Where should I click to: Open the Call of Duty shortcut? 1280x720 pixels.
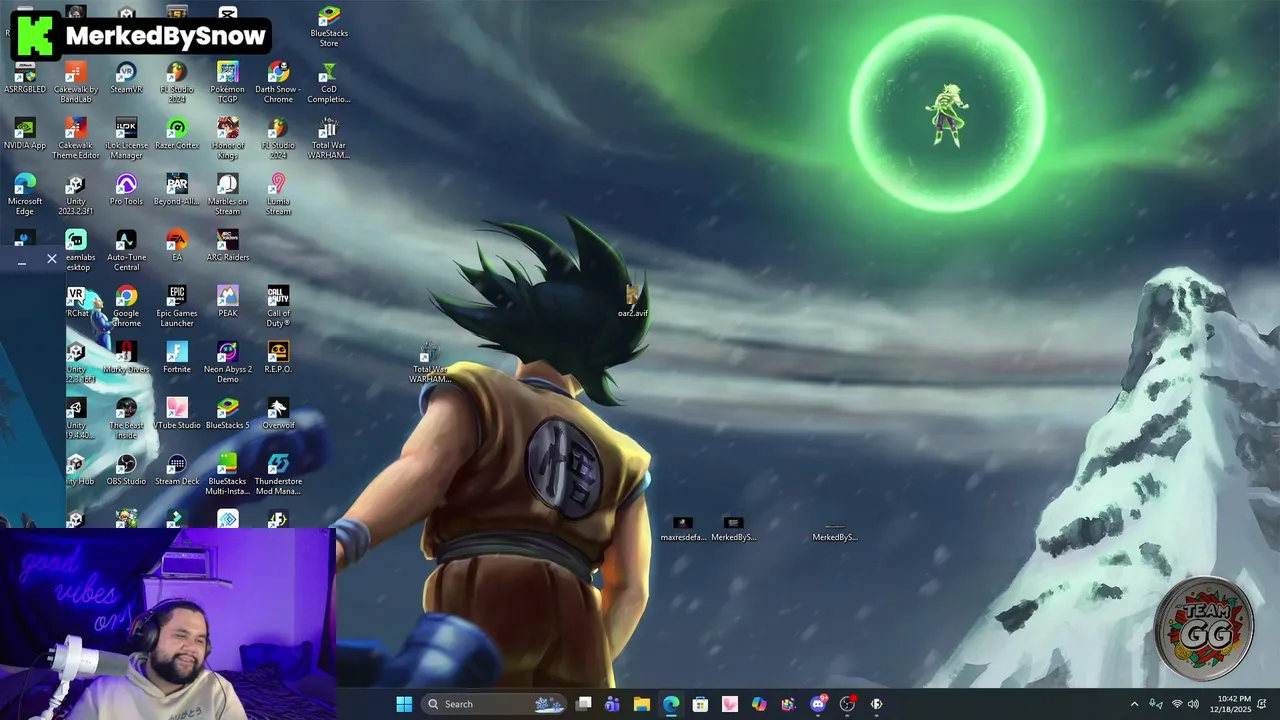(278, 307)
